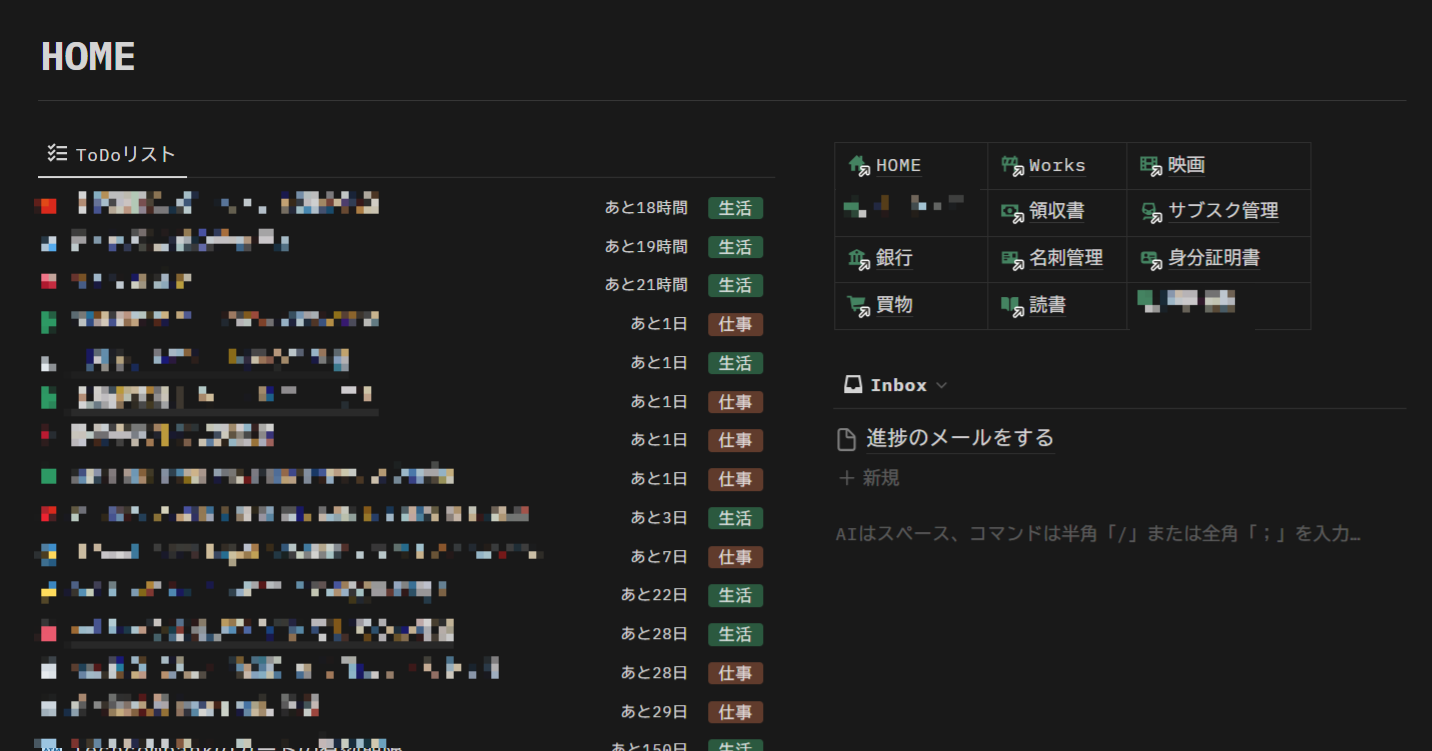Click the あと7日 due time
This screenshot has width=1432, height=751.
pyautogui.click(x=659, y=557)
